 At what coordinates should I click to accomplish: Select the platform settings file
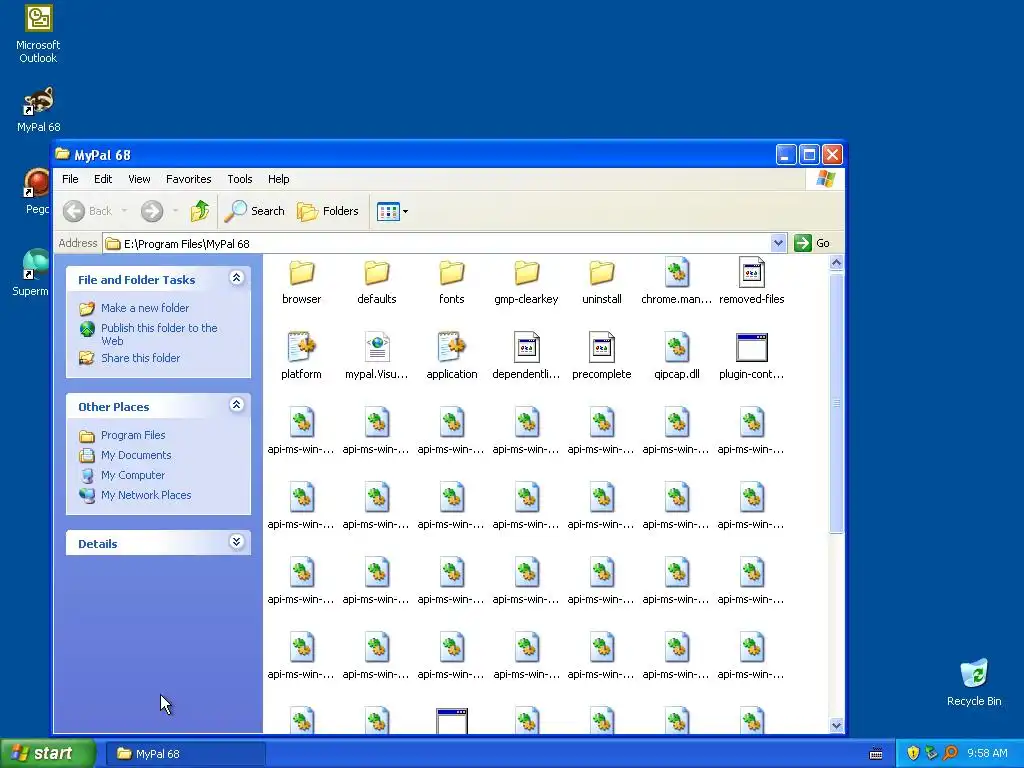click(x=301, y=356)
